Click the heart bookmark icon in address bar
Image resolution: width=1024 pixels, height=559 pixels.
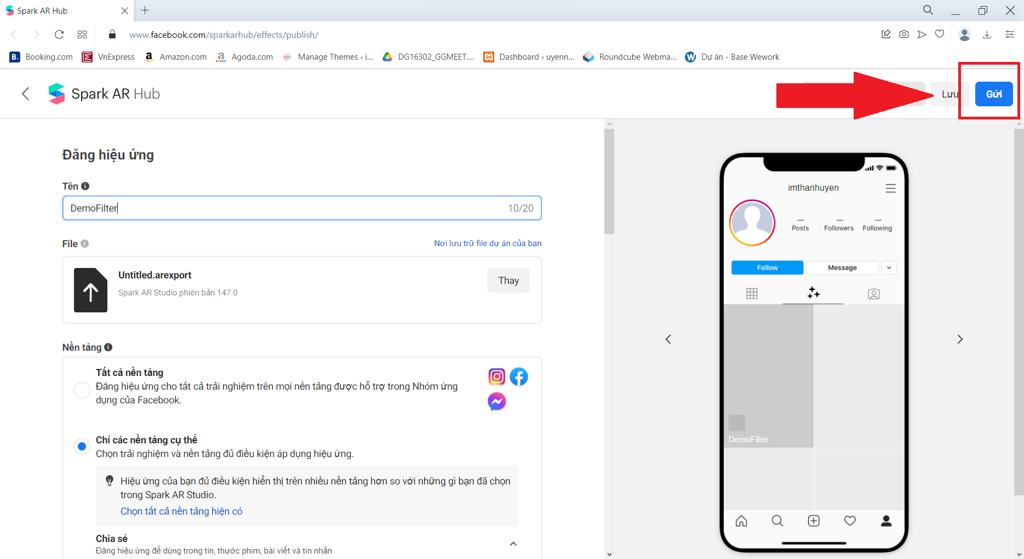pyautogui.click(x=939, y=34)
